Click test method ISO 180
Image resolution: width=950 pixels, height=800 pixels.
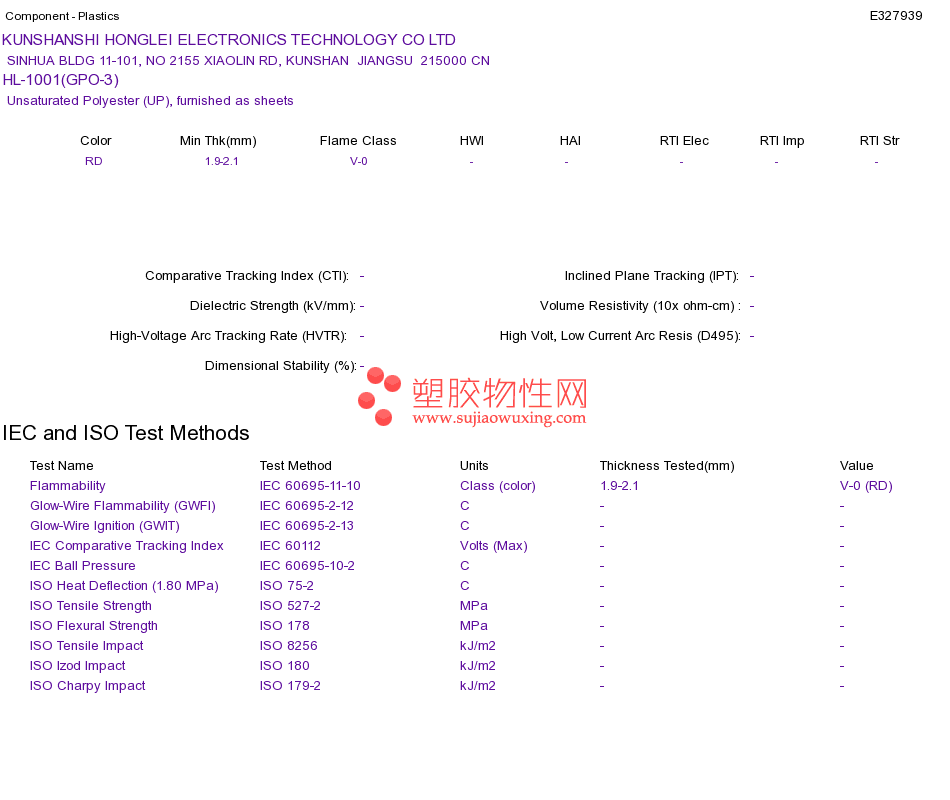click(x=284, y=665)
